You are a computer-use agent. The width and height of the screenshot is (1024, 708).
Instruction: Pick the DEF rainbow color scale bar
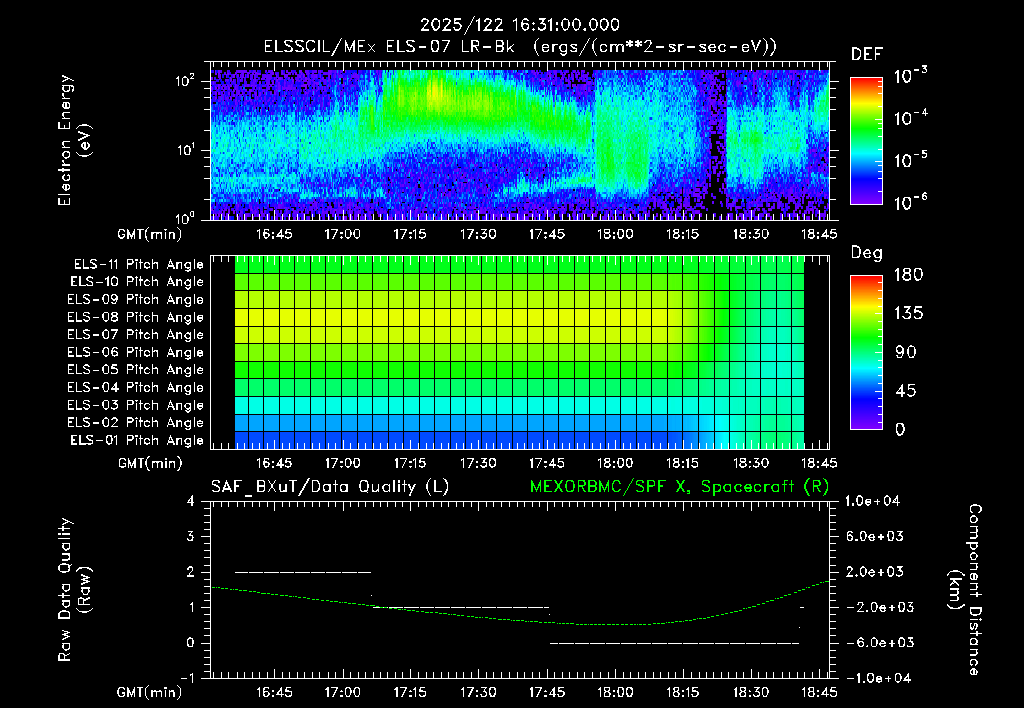point(866,141)
